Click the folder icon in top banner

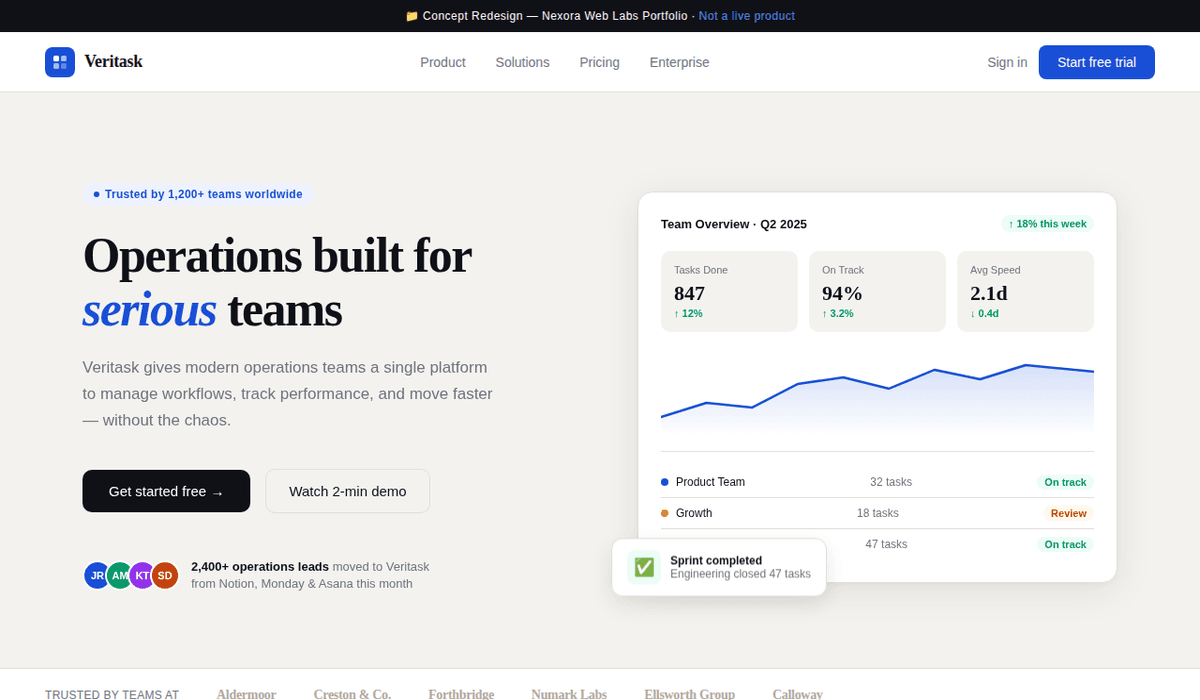point(412,16)
